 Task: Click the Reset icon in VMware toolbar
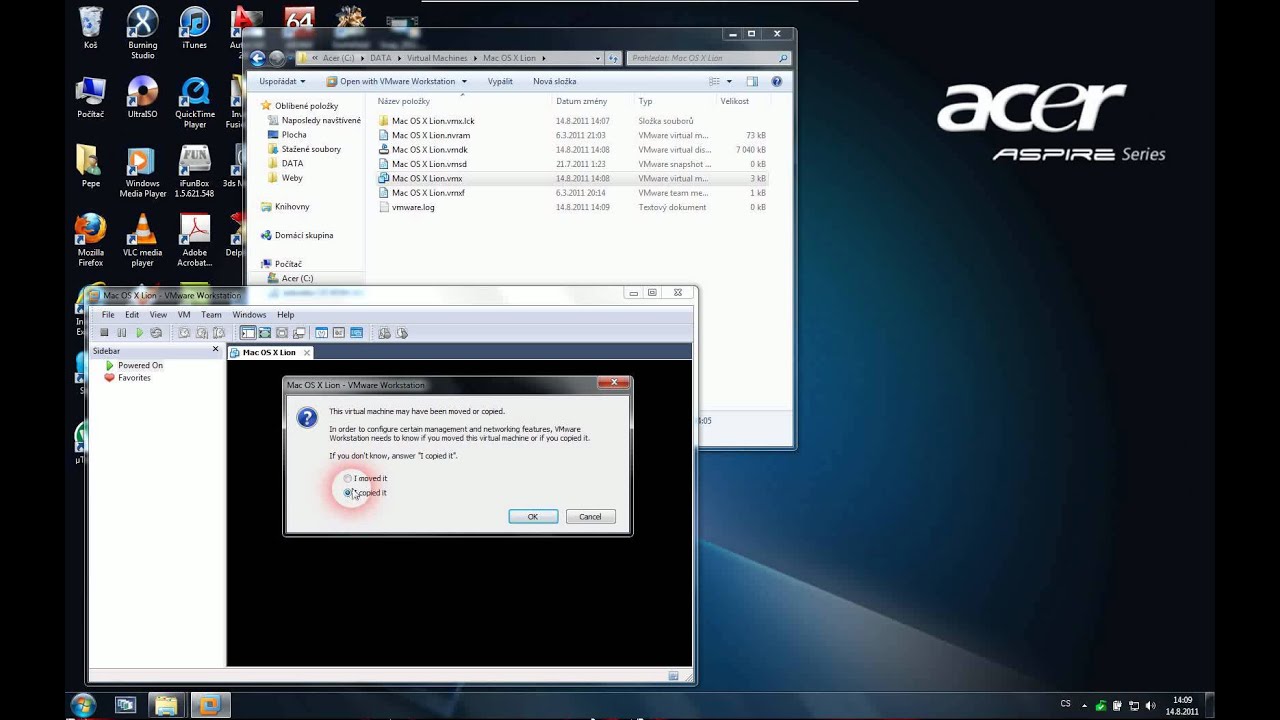click(x=156, y=333)
